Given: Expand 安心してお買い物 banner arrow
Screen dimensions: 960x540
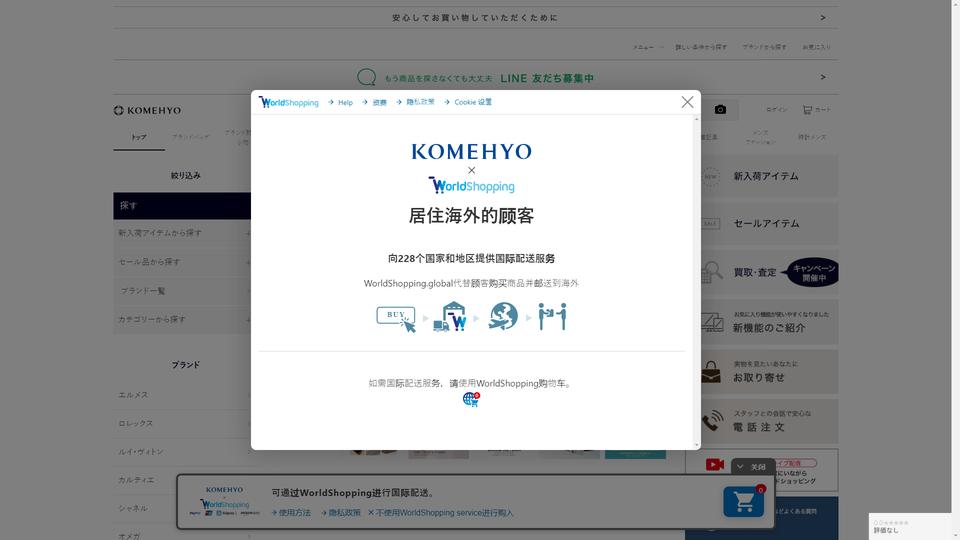Looking at the screenshot, I should (823, 18).
